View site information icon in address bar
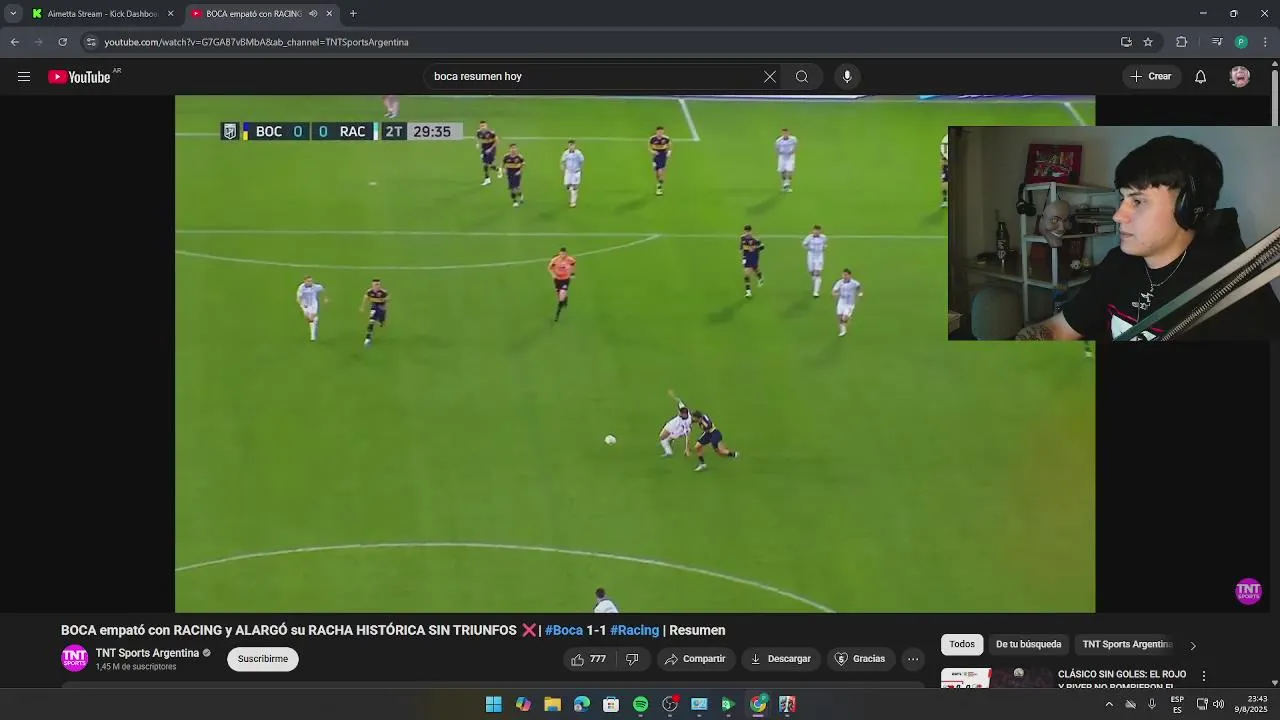The image size is (1280, 720). click(x=91, y=42)
